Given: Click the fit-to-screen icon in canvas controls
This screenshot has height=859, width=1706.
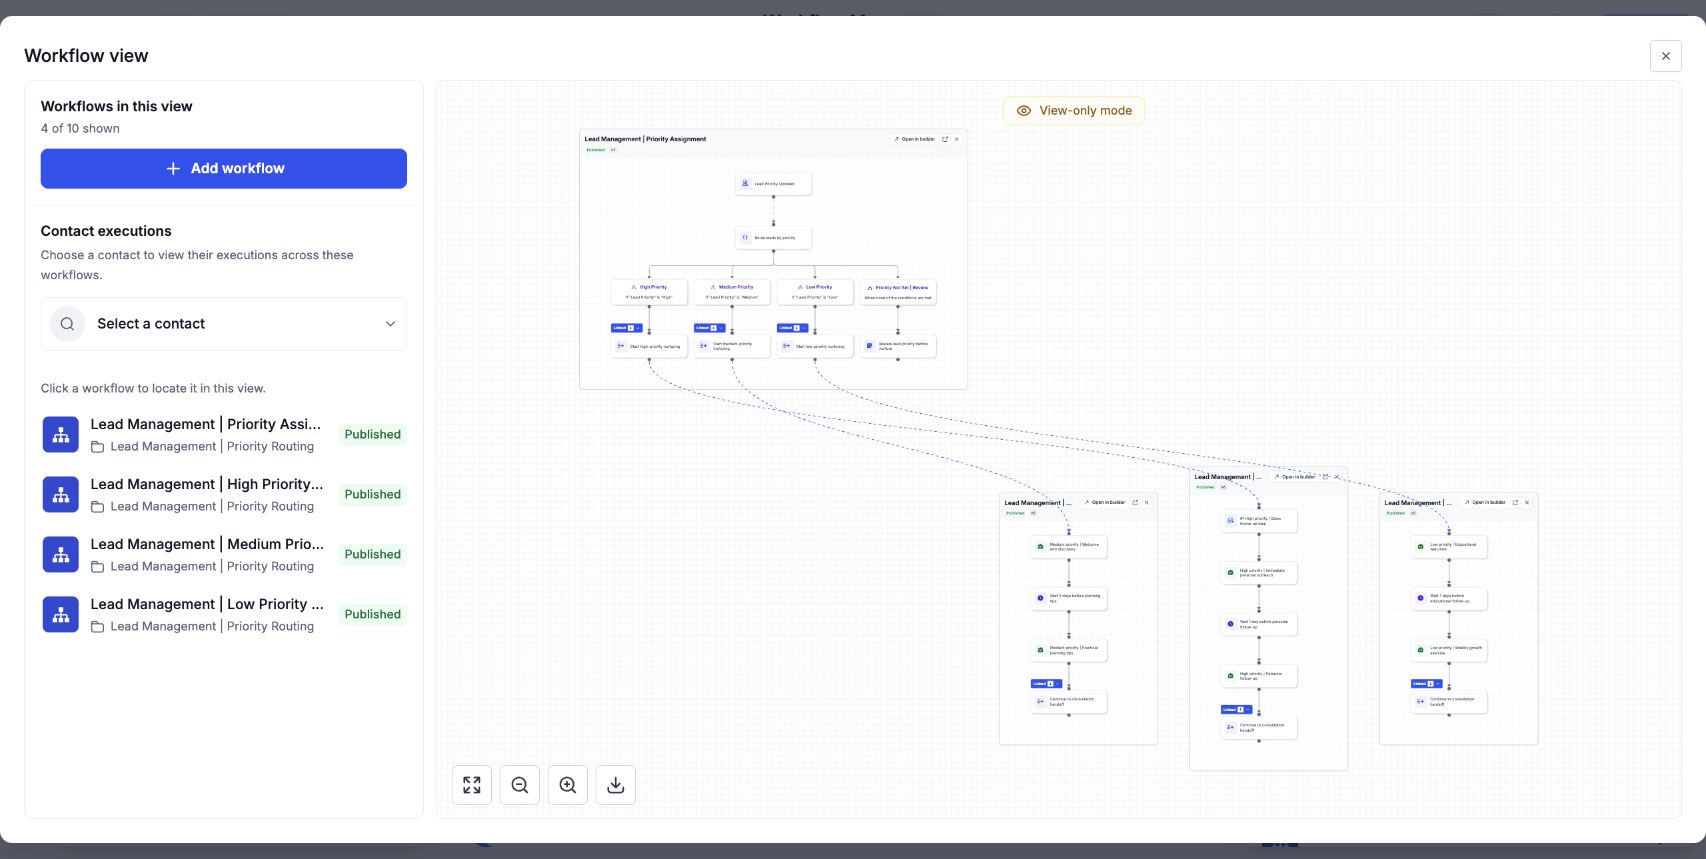Looking at the screenshot, I should [472, 785].
